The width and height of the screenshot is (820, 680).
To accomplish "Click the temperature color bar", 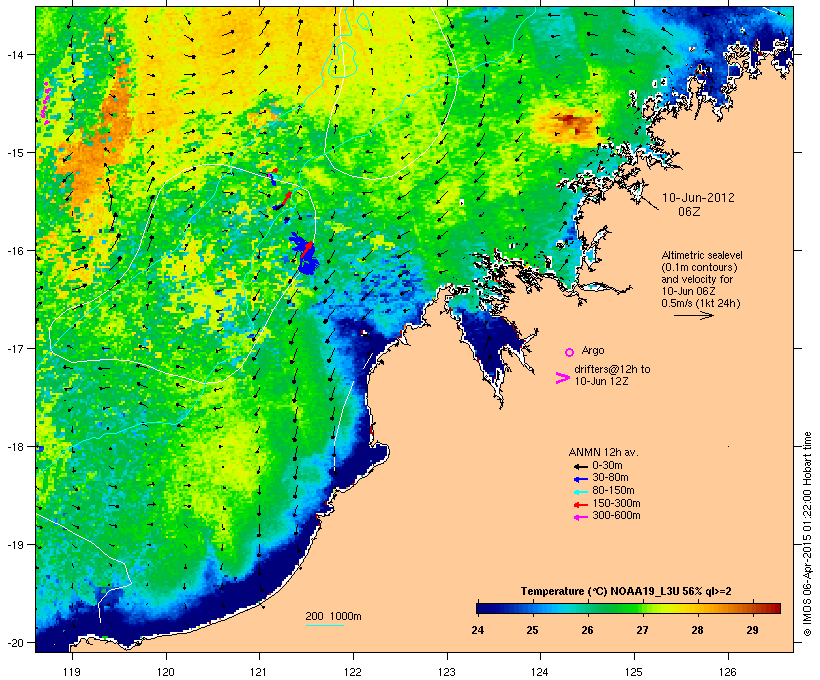I will 628,608.
